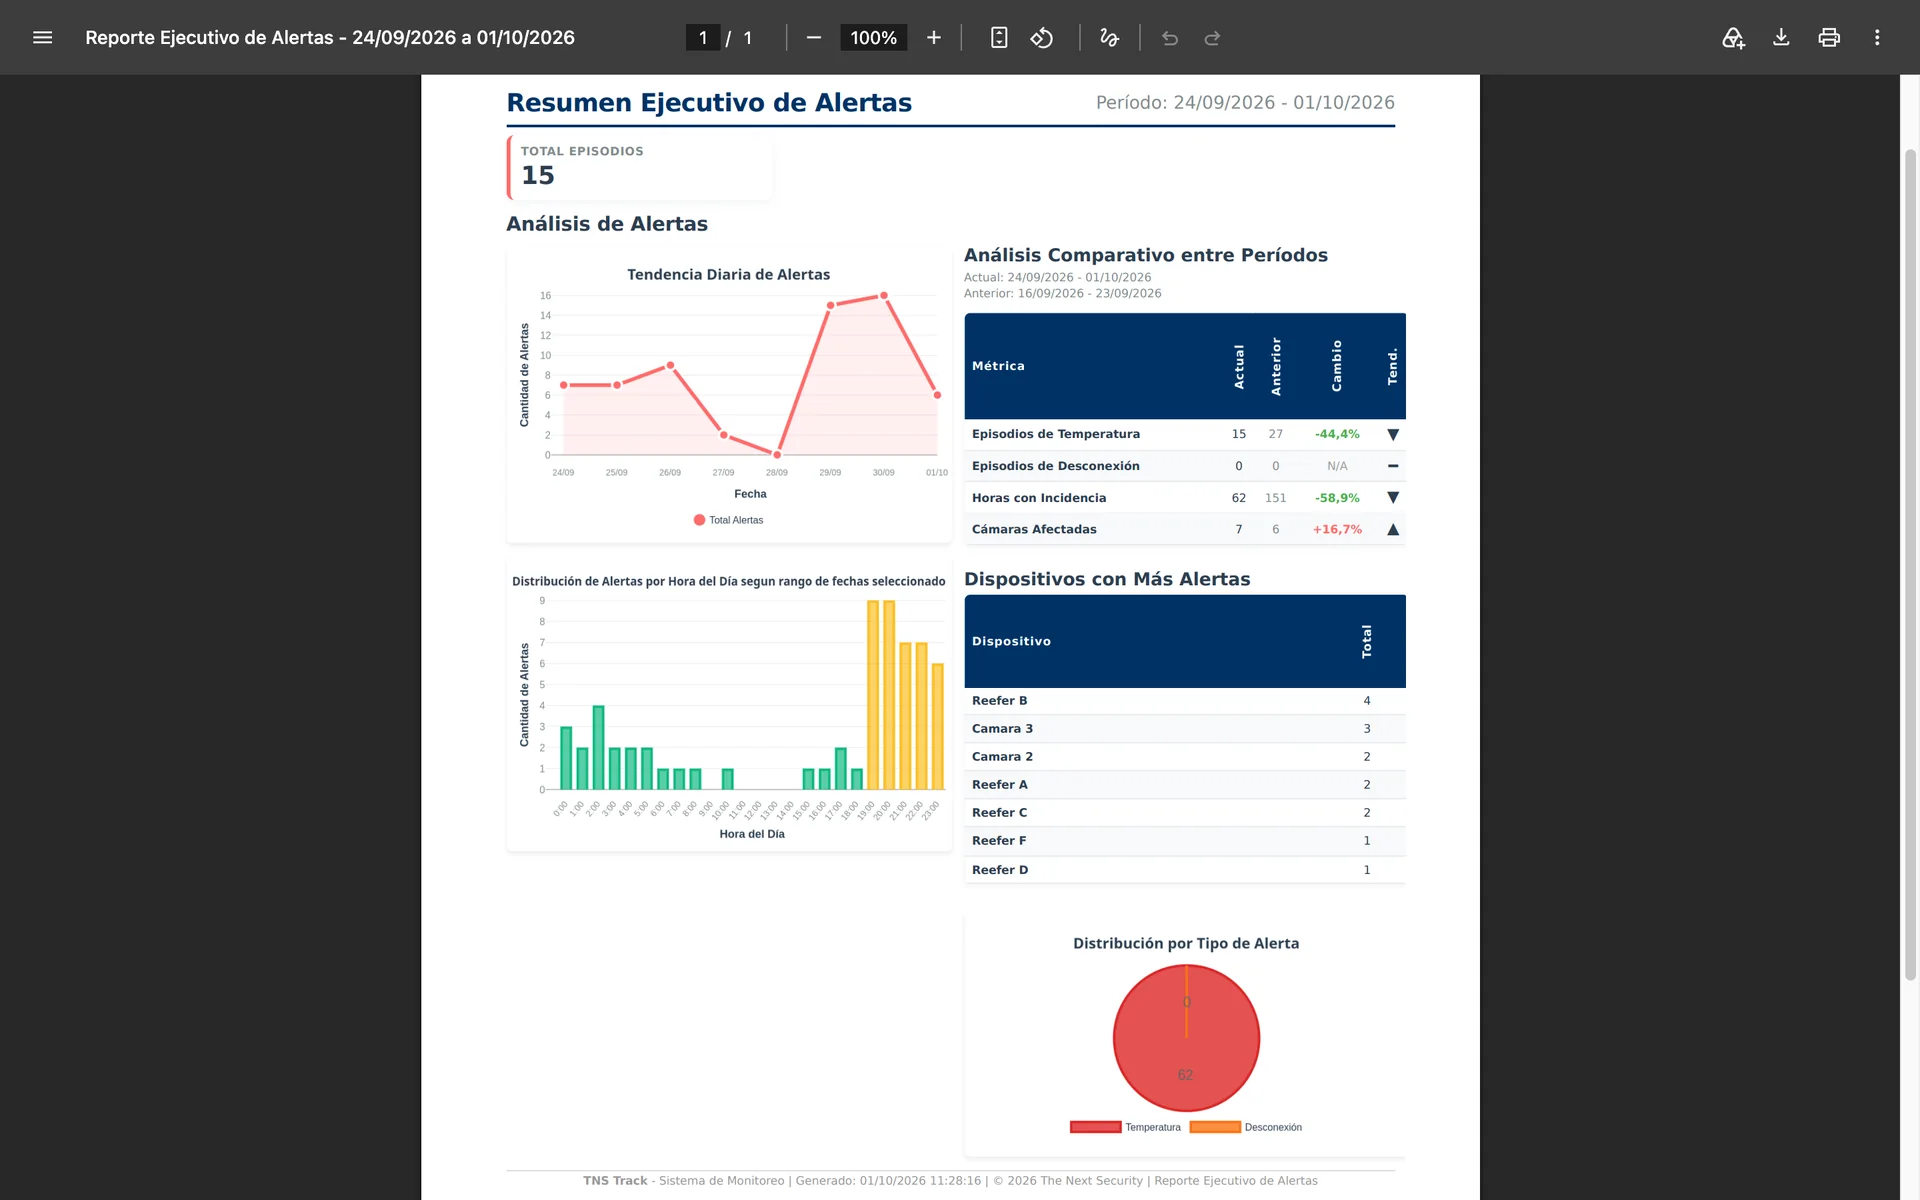Select the Camara 2 device row
Screen dimensions: 1920x1200
click(x=1185, y=757)
